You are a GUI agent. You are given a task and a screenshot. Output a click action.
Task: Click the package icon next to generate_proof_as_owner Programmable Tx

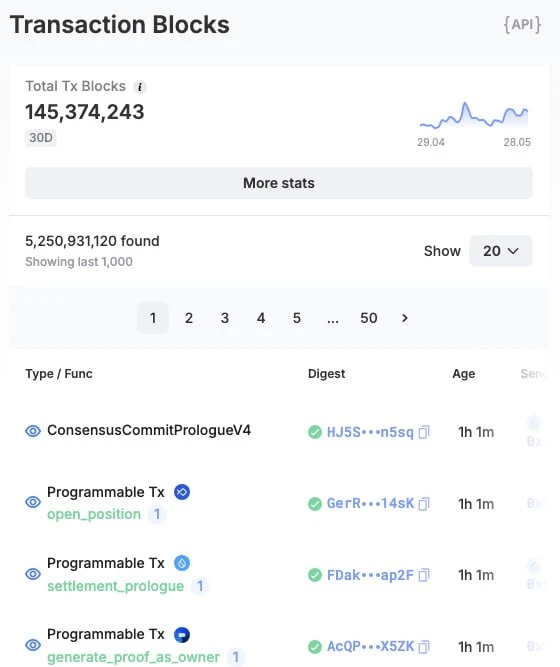point(182,634)
